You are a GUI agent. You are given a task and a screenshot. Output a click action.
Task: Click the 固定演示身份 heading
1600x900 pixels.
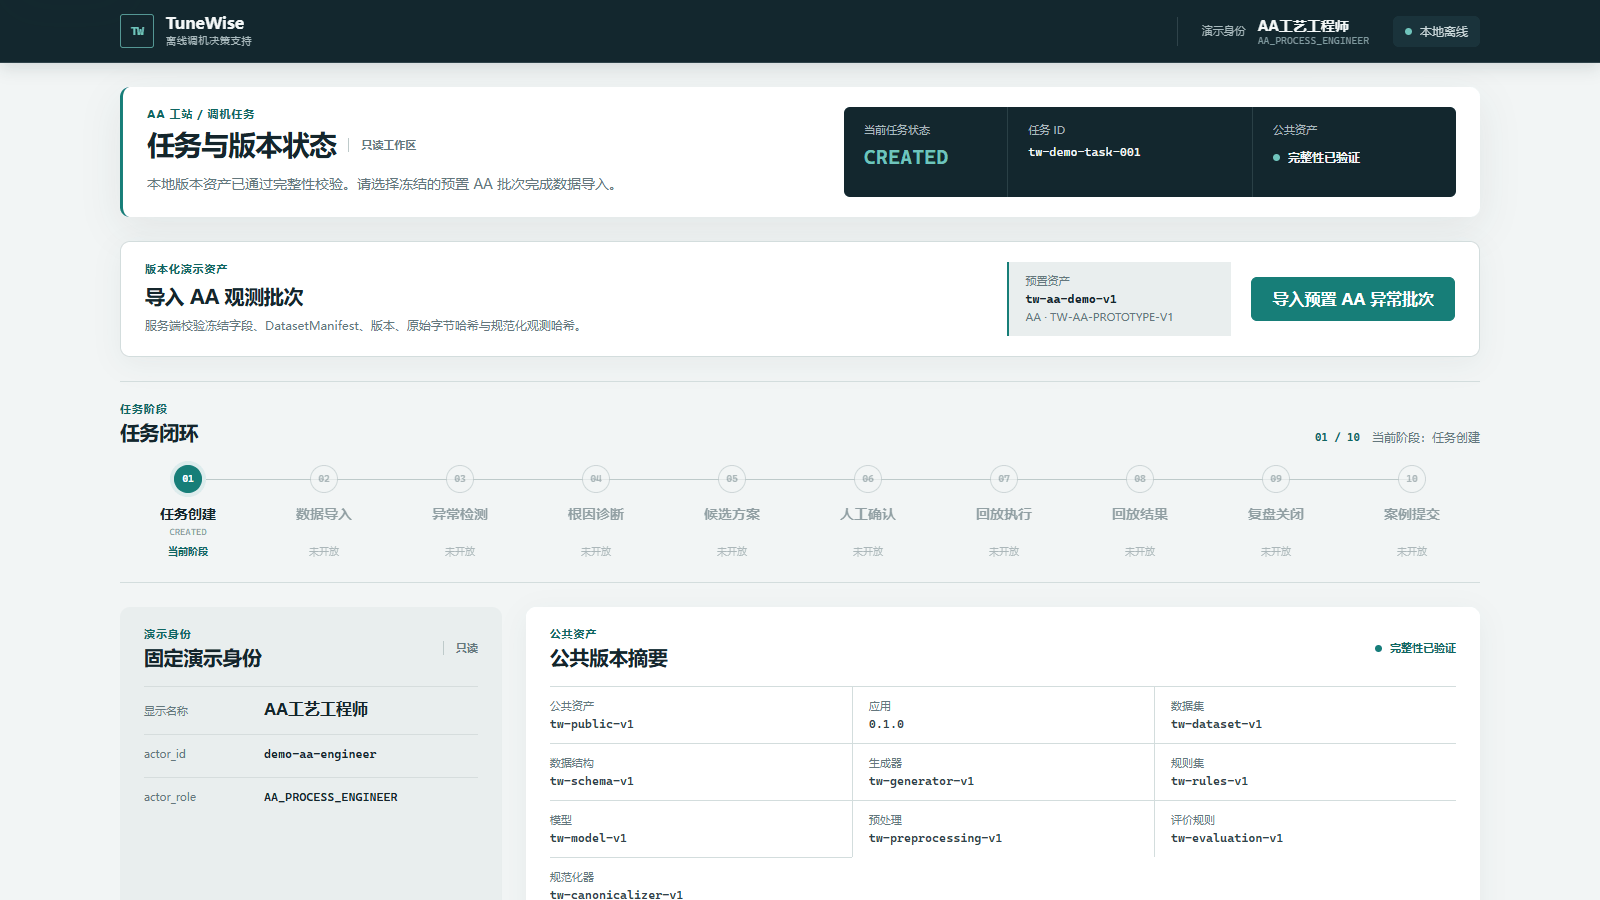[203, 658]
